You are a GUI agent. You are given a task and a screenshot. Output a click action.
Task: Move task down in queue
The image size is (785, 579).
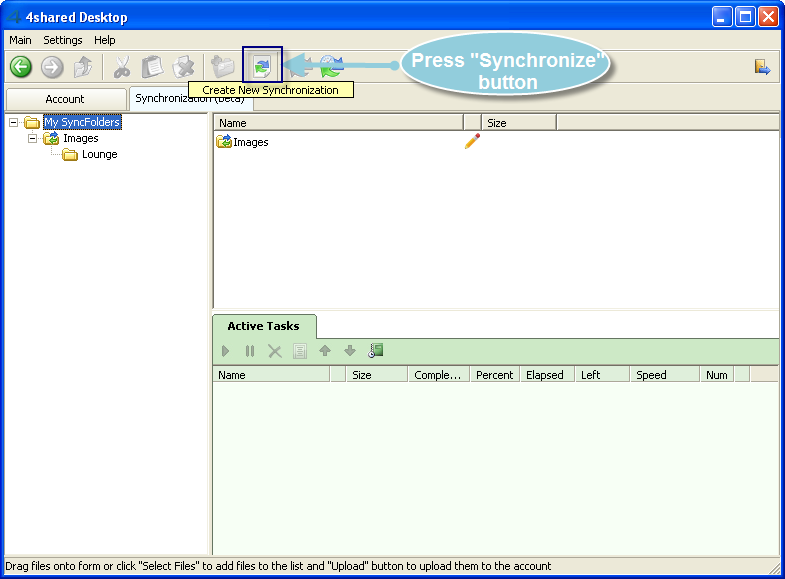[350, 351]
